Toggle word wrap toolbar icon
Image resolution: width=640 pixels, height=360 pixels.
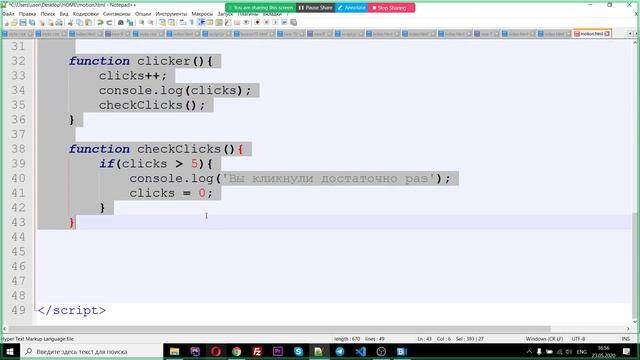point(182,22)
